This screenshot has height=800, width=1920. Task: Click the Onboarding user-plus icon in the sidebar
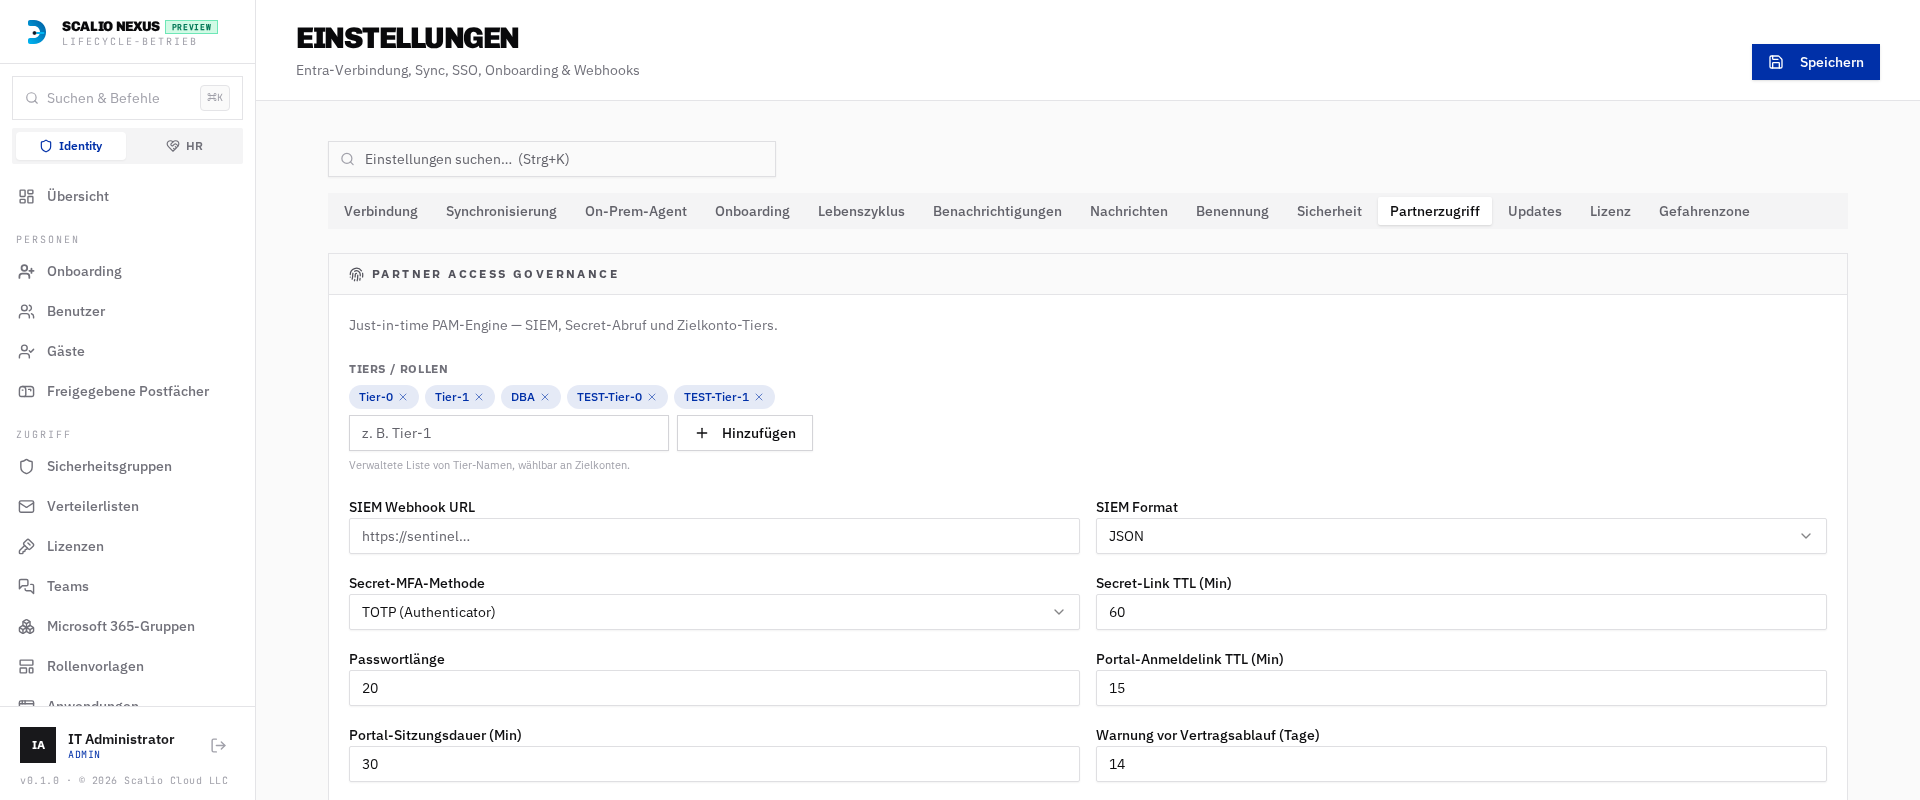(27, 271)
